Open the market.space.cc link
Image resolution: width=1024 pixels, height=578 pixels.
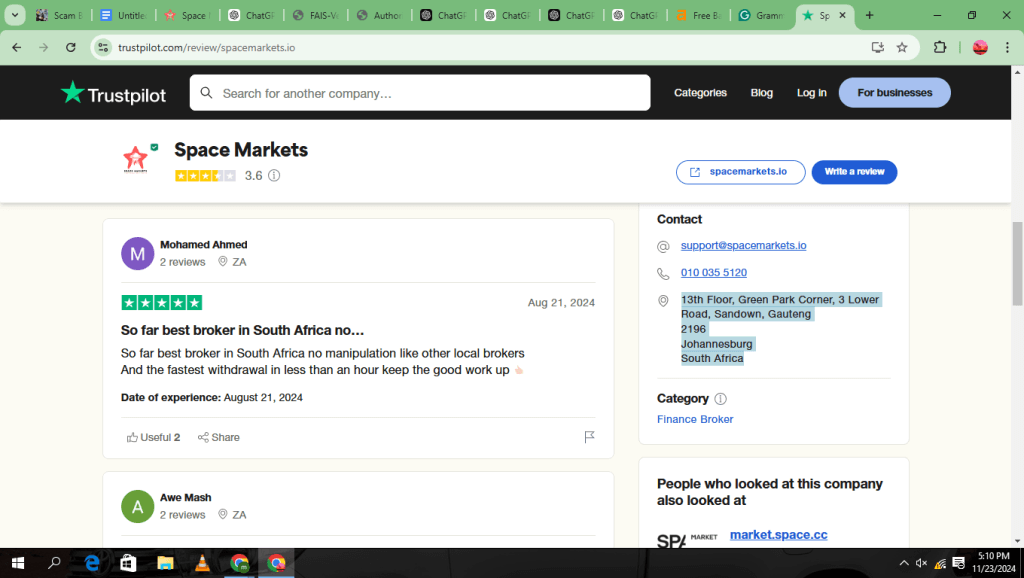pyautogui.click(x=778, y=534)
